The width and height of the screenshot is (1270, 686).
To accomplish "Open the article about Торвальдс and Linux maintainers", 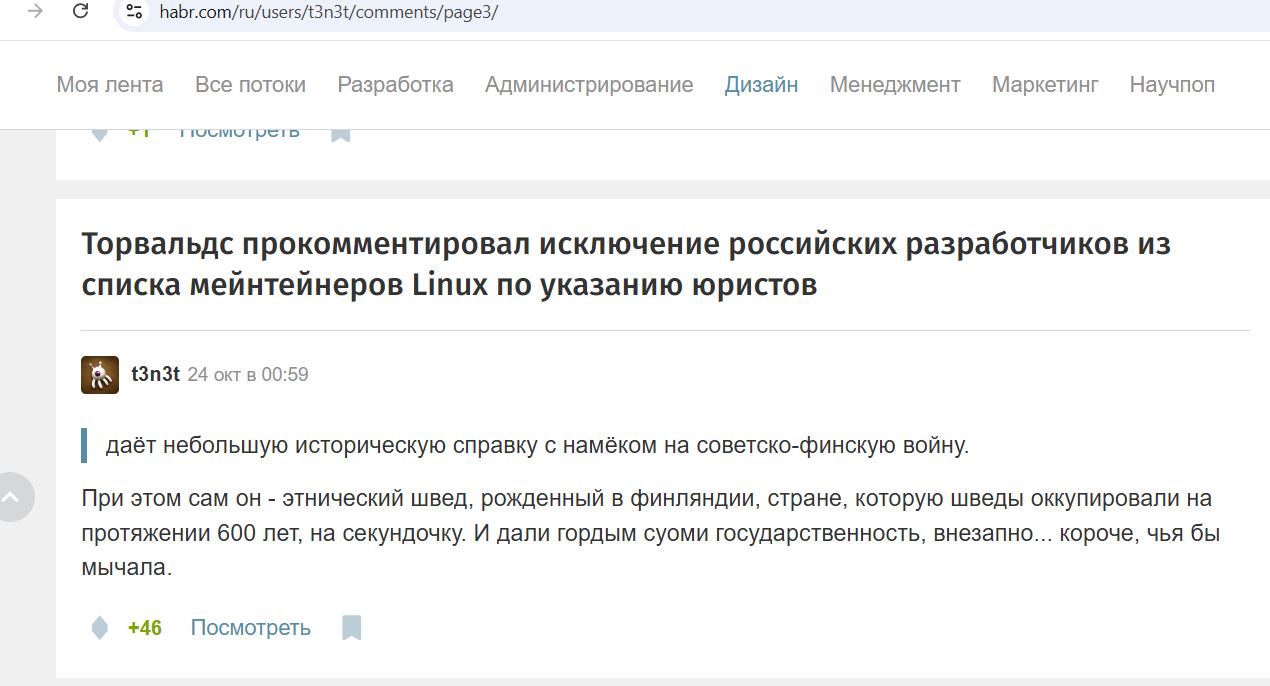I will pos(626,265).
